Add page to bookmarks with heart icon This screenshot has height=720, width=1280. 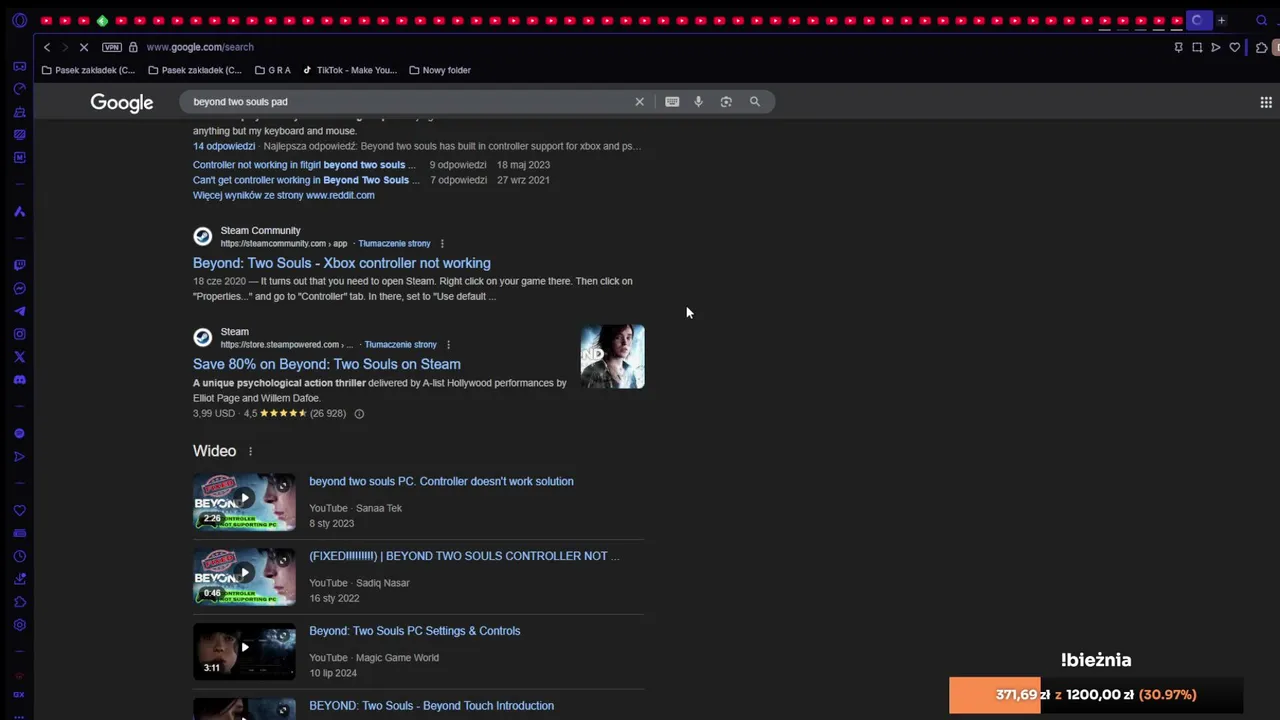[1235, 47]
